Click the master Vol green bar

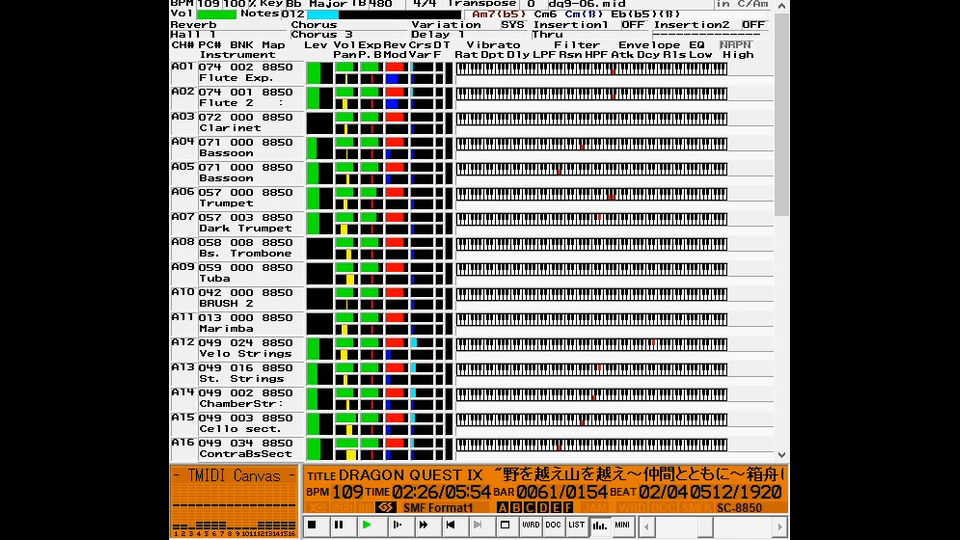click(x=216, y=14)
